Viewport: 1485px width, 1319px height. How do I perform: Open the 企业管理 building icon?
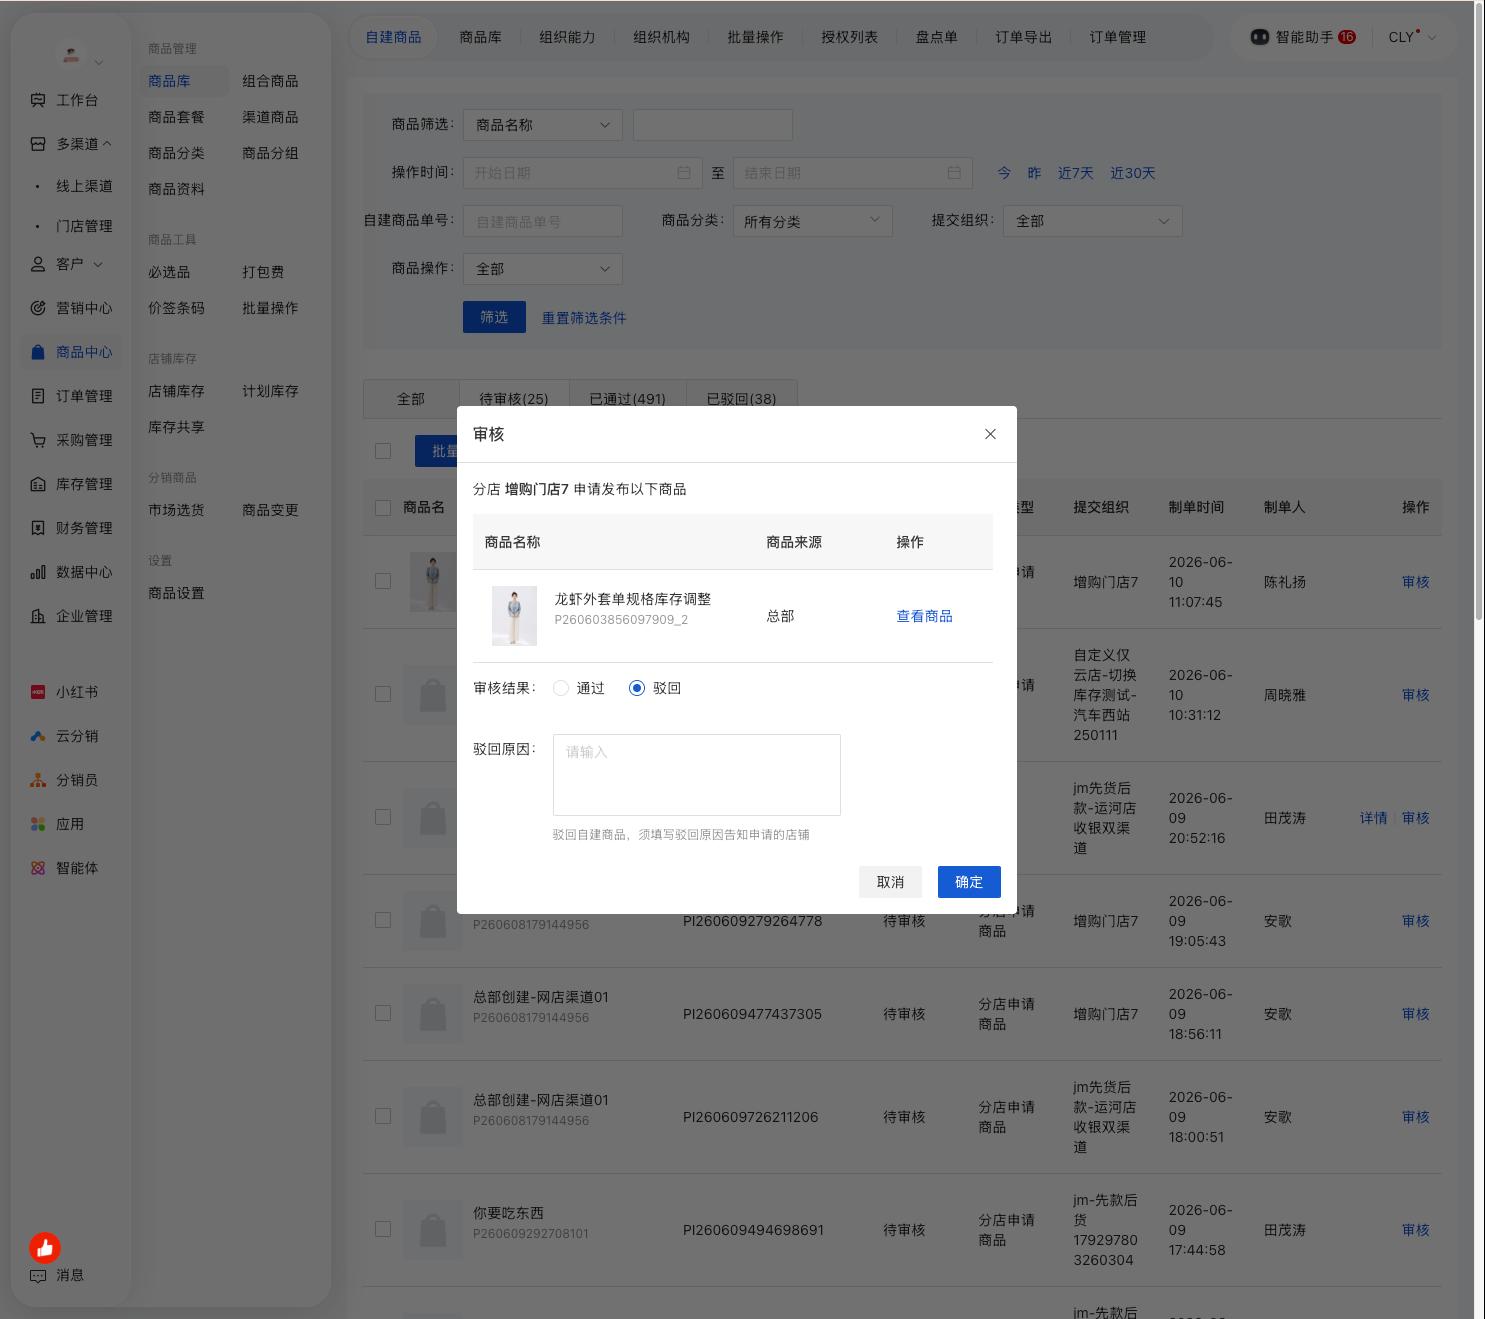(x=38, y=616)
